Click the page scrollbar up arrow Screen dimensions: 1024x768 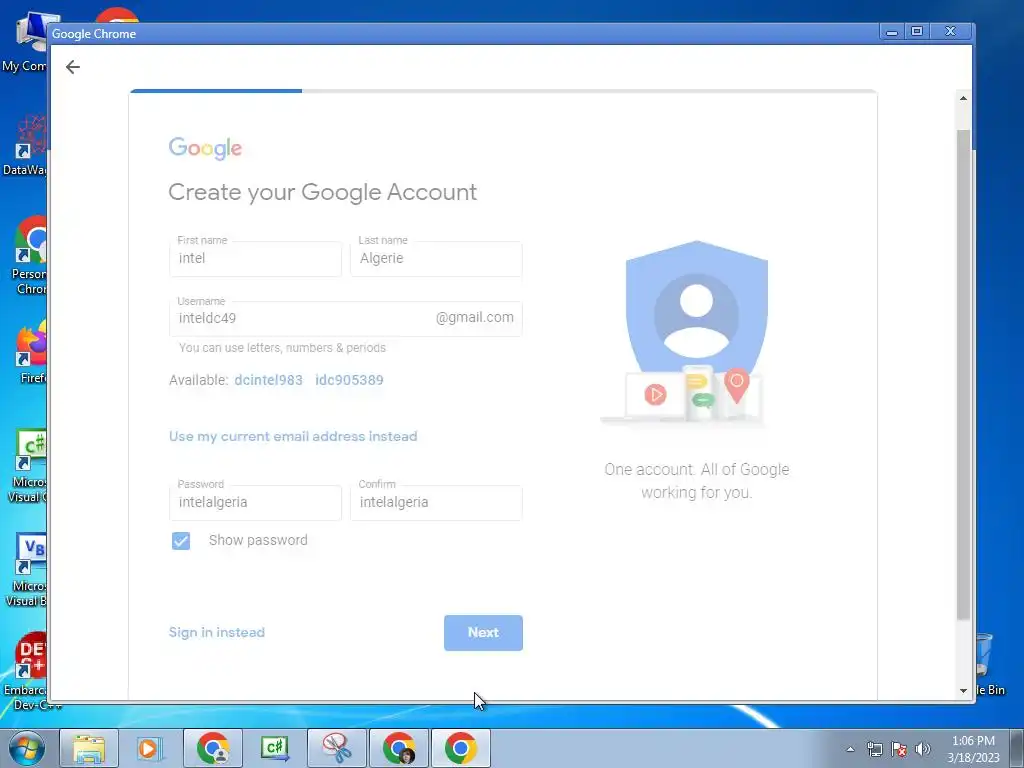(963, 98)
